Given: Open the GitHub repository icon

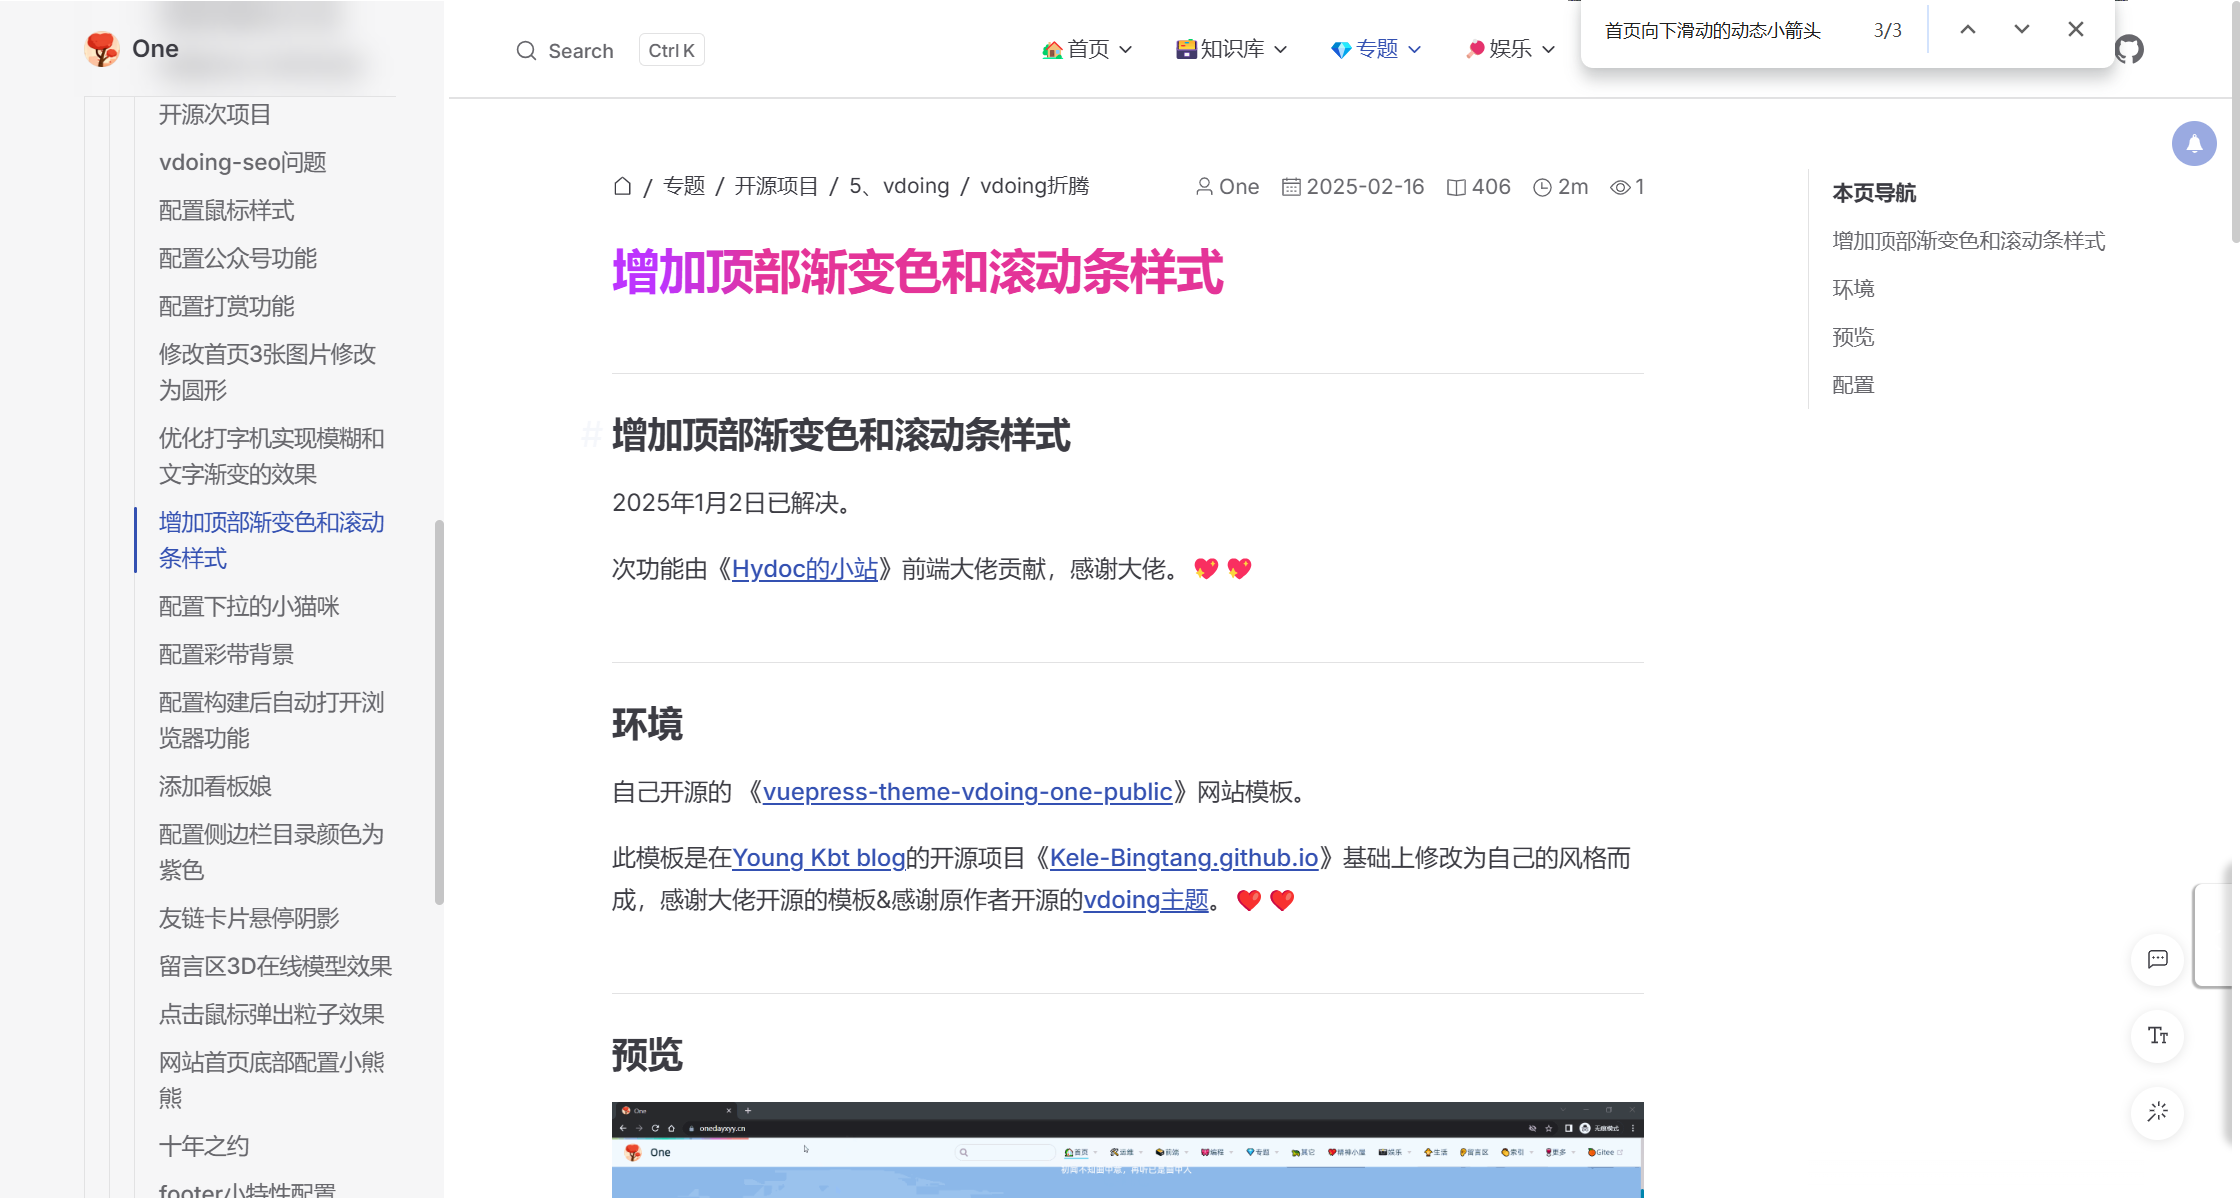Looking at the screenshot, I should tap(2130, 49).
